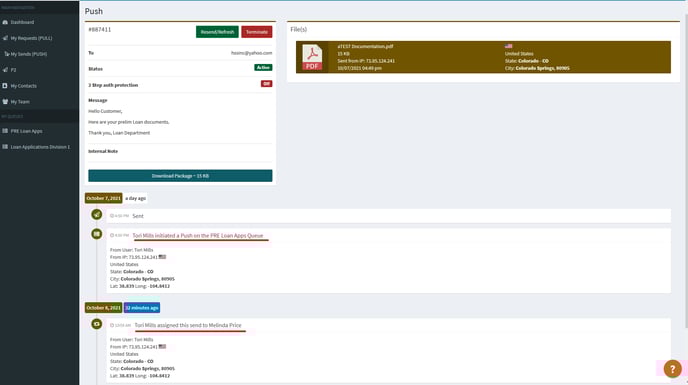Open My Requests (PULL) menu item
688x385 pixels.
click(x=31, y=38)
